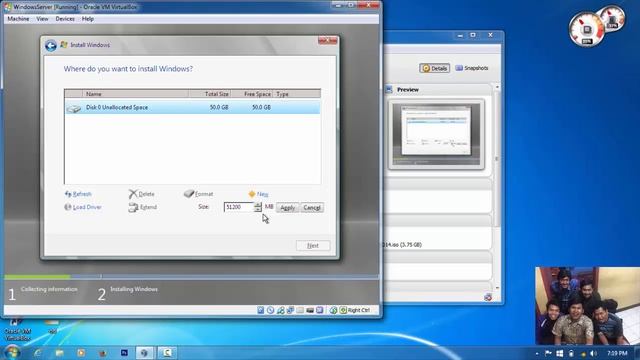
Task: Click scroll-down arrow in VirtualBox Manager details
Action: point(497,288)
